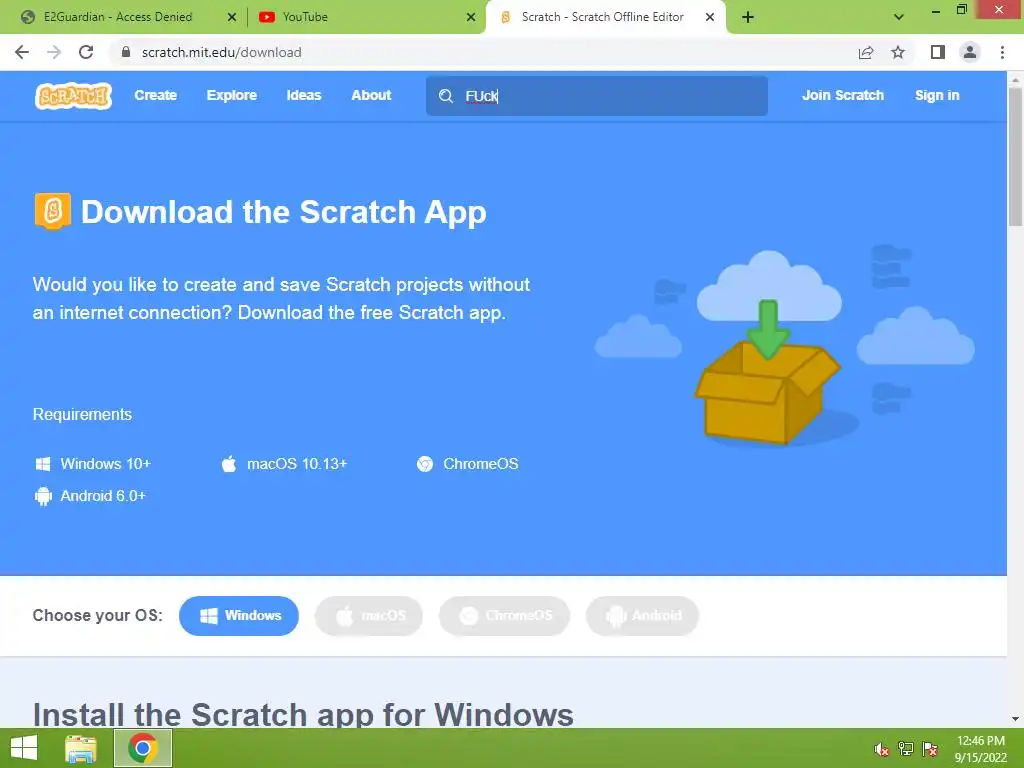Go back using browser back arrow
The height and width of the screenshot is (768, 1024).
(x=22, y=52)
